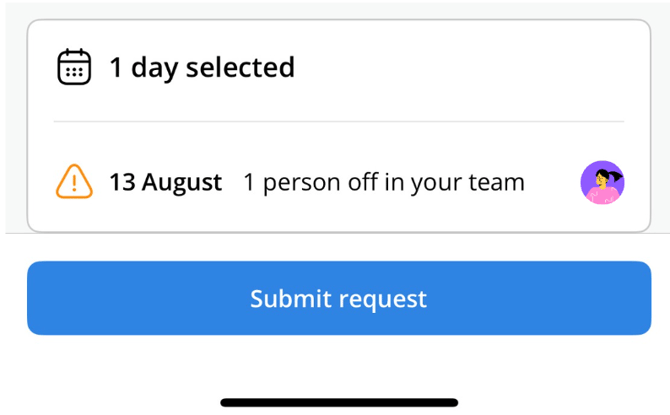Click the number '13' in the date
670x415 pixels.
point(123,182)
